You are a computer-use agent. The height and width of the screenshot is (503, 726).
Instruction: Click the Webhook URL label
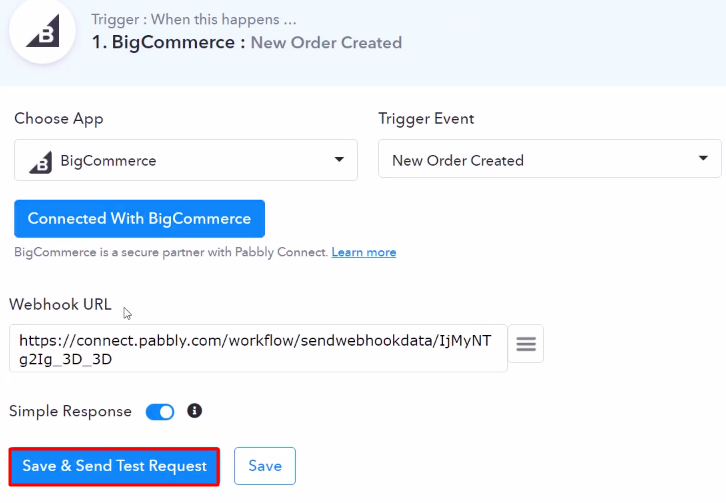[60, 305]
